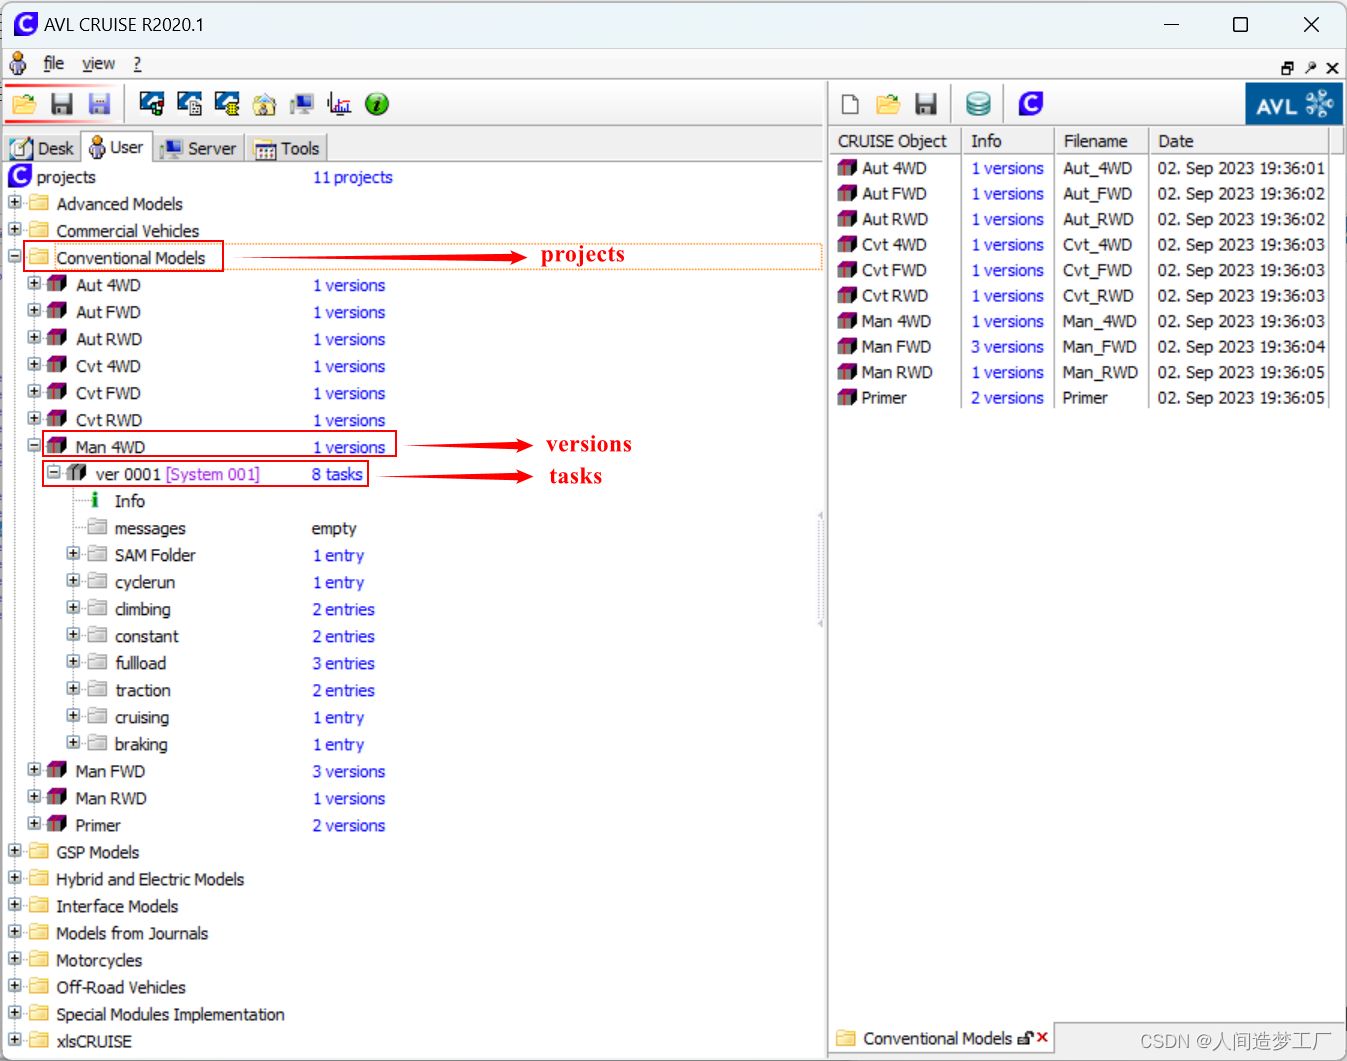
Task: Click the Cvt FWD object icon in right list
Action: click(847, 270)
